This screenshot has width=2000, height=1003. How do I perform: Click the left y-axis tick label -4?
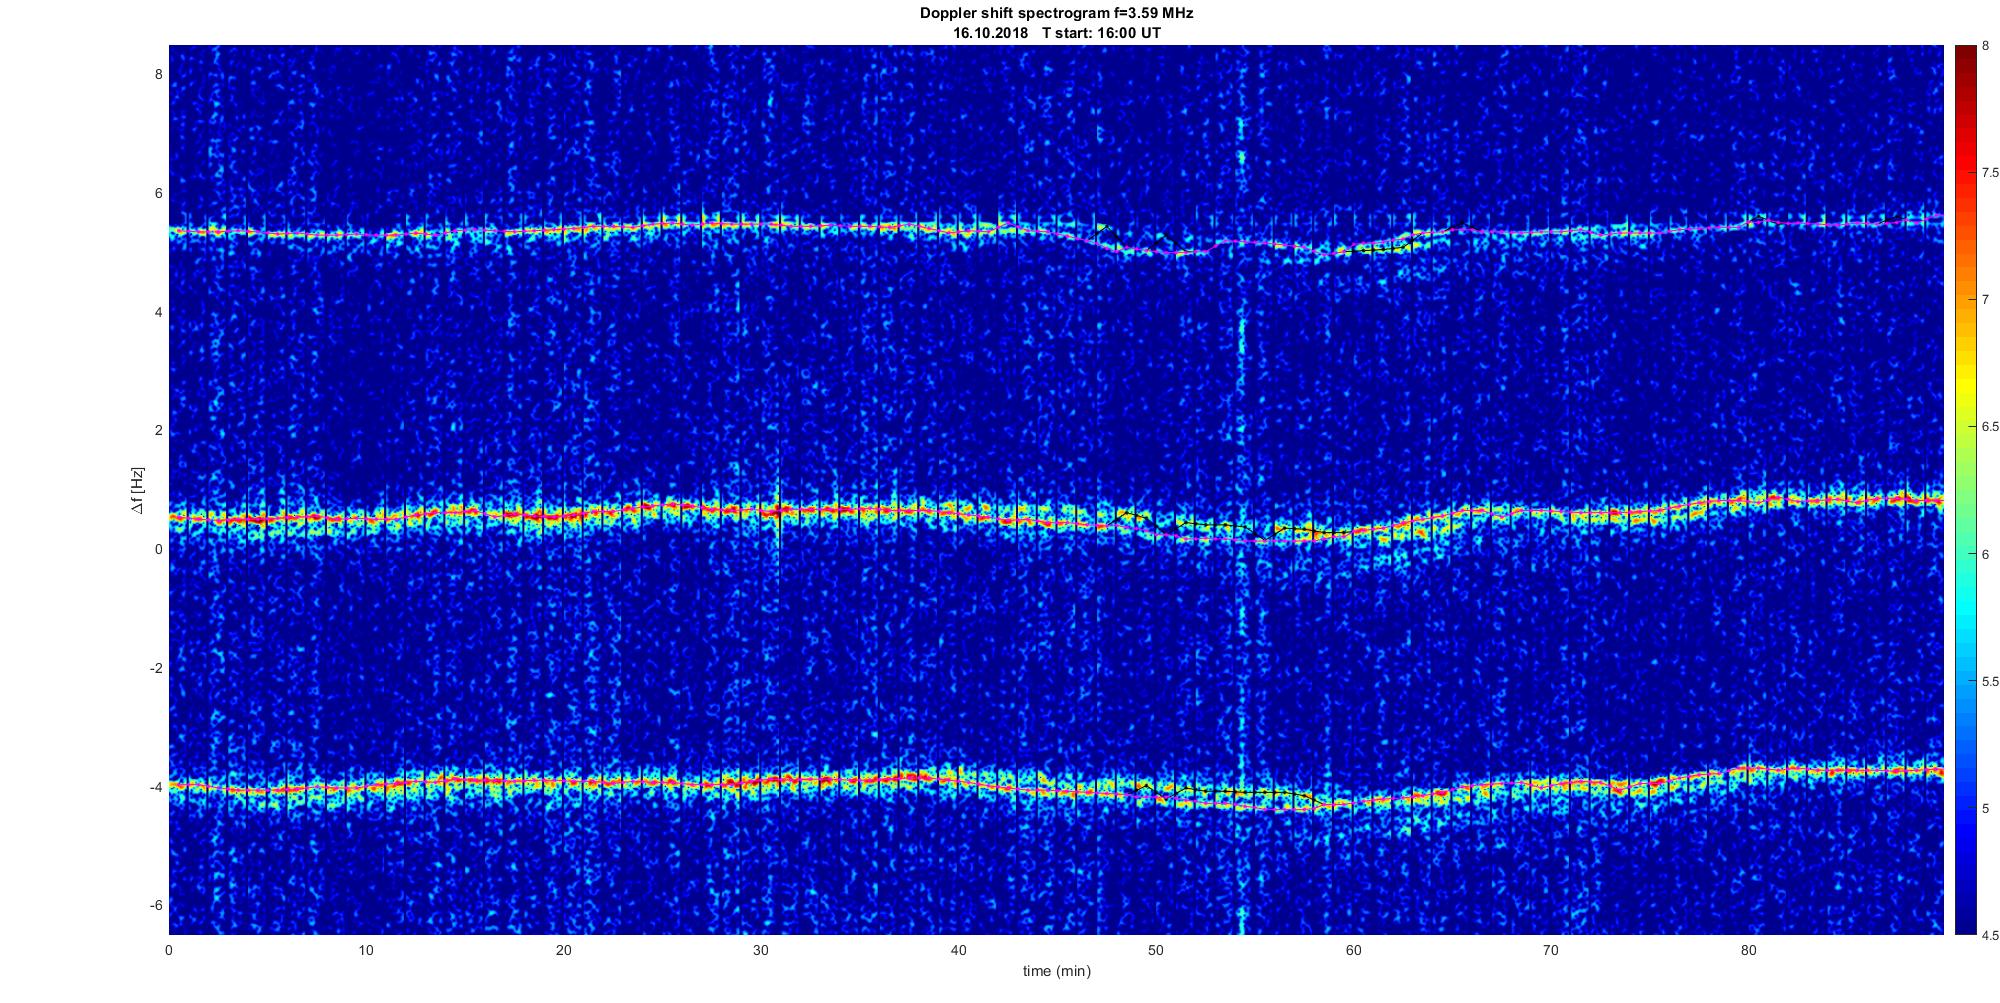click(155, 787)
